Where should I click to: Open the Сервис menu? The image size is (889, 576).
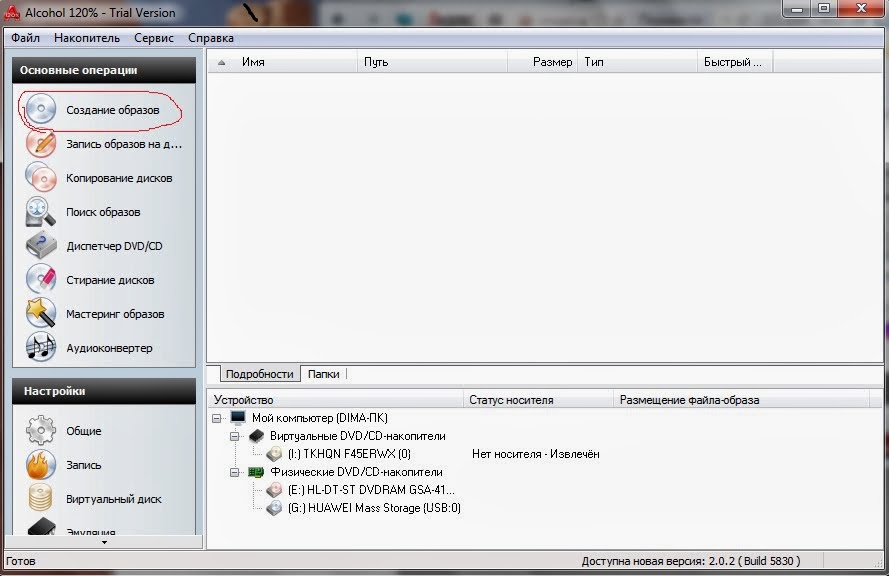154,38
